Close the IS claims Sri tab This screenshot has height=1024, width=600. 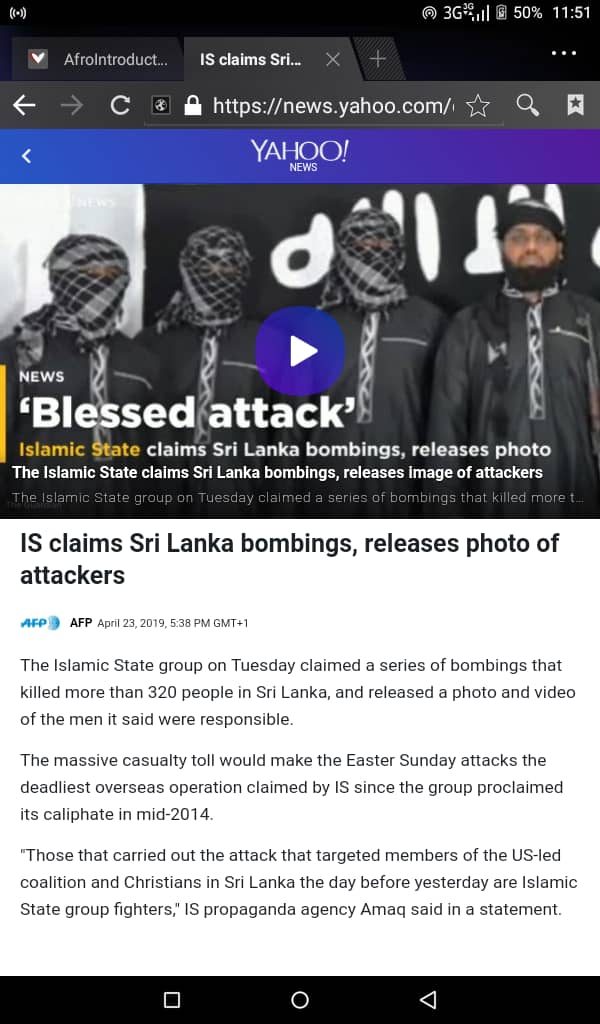point(333,59)
